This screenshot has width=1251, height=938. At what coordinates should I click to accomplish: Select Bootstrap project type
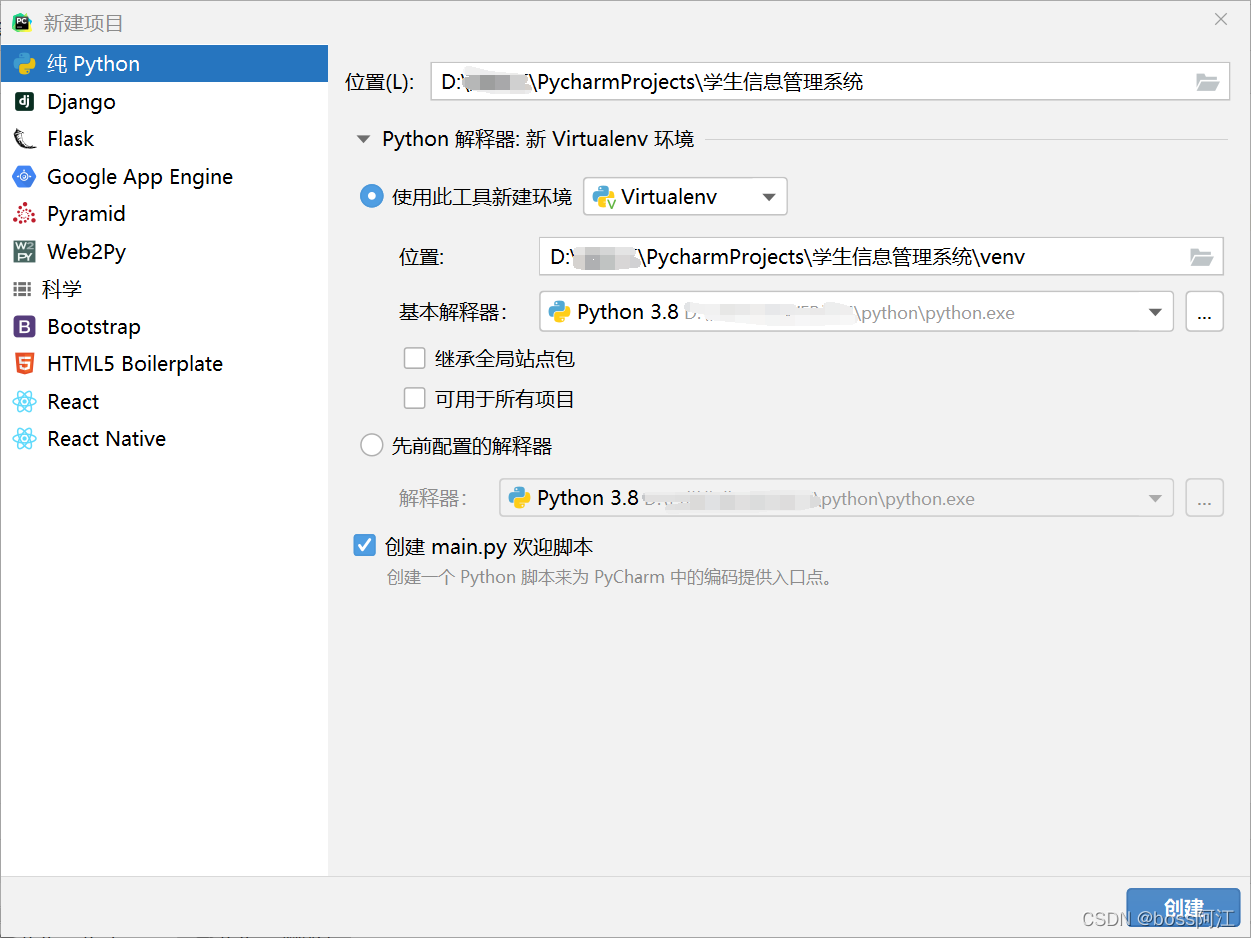164,327
